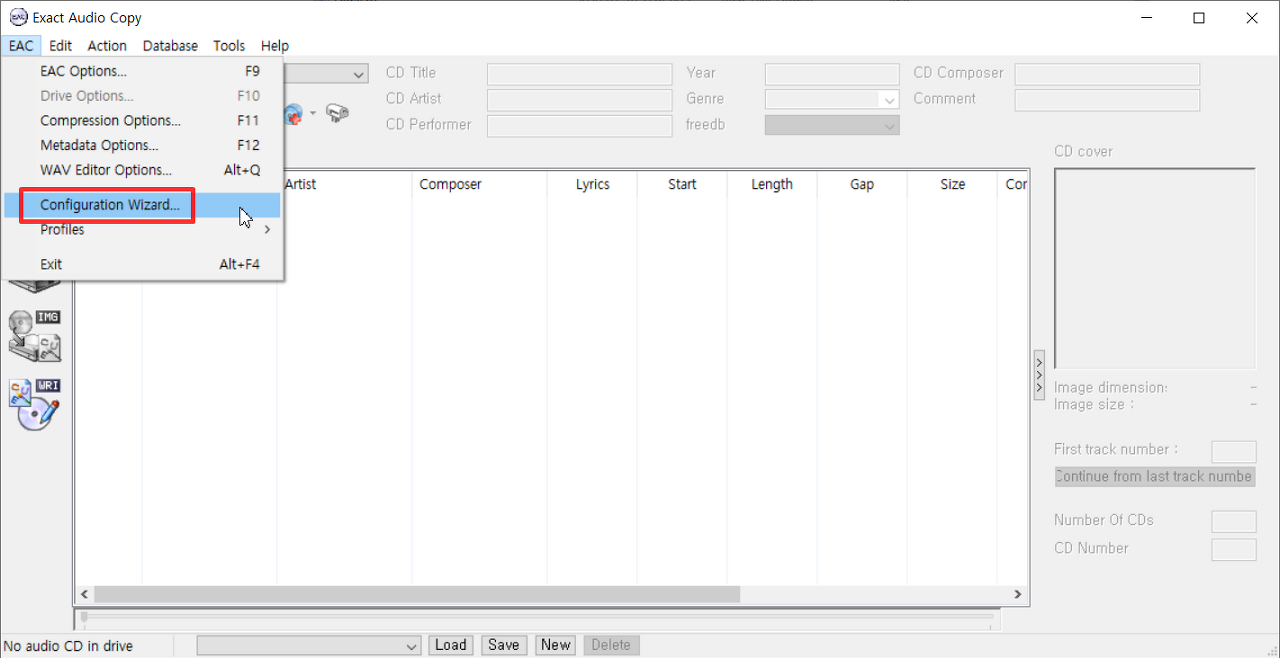Click 'No audio CD in drive' status text
1280x658 pixels.
coord(69,646)
